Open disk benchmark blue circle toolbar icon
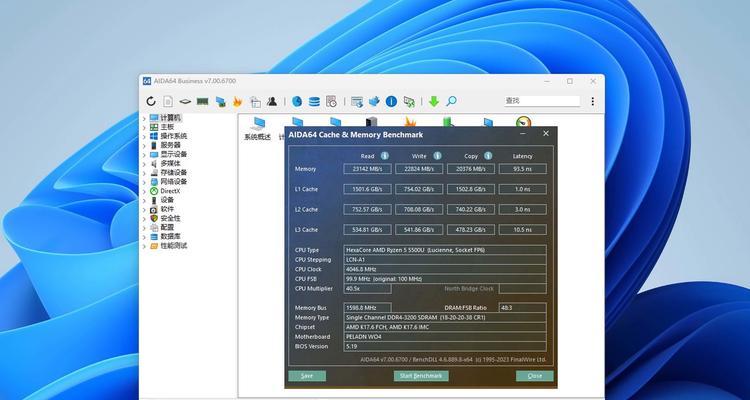750x400 pixels. pyautogui.click(x=297, y=101)
